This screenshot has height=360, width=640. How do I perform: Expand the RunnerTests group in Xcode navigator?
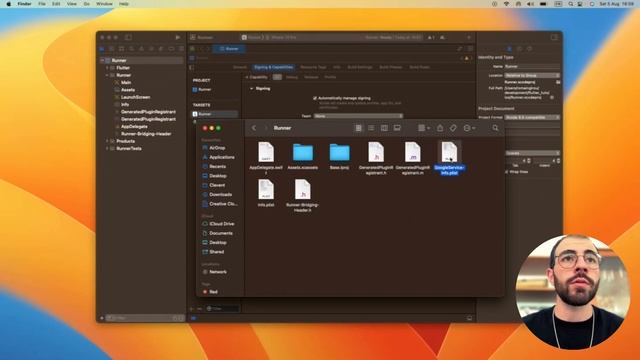coord(107,149)
